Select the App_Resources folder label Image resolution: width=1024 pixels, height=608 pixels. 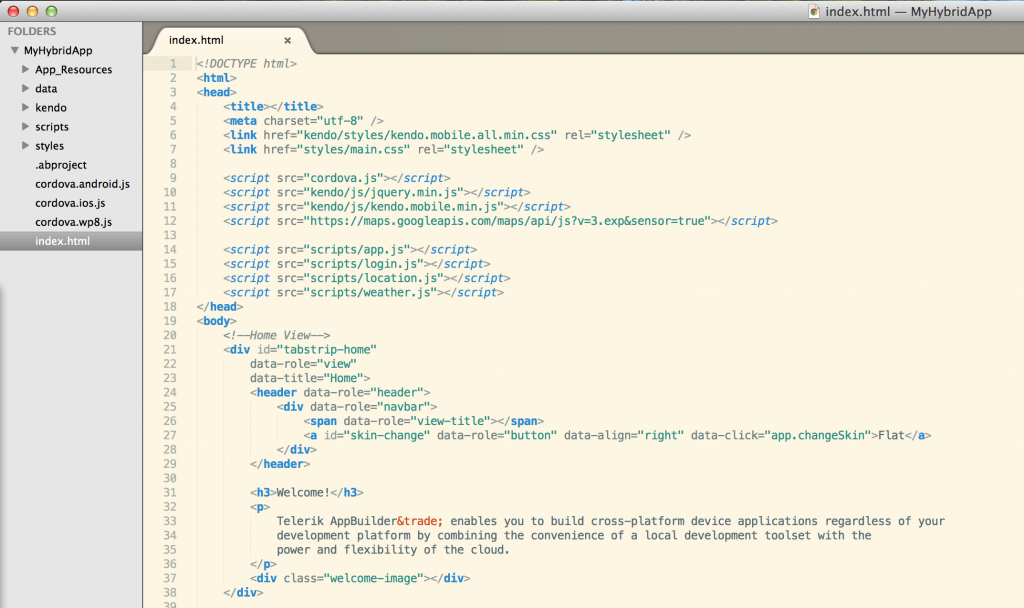tap(73, 69)
